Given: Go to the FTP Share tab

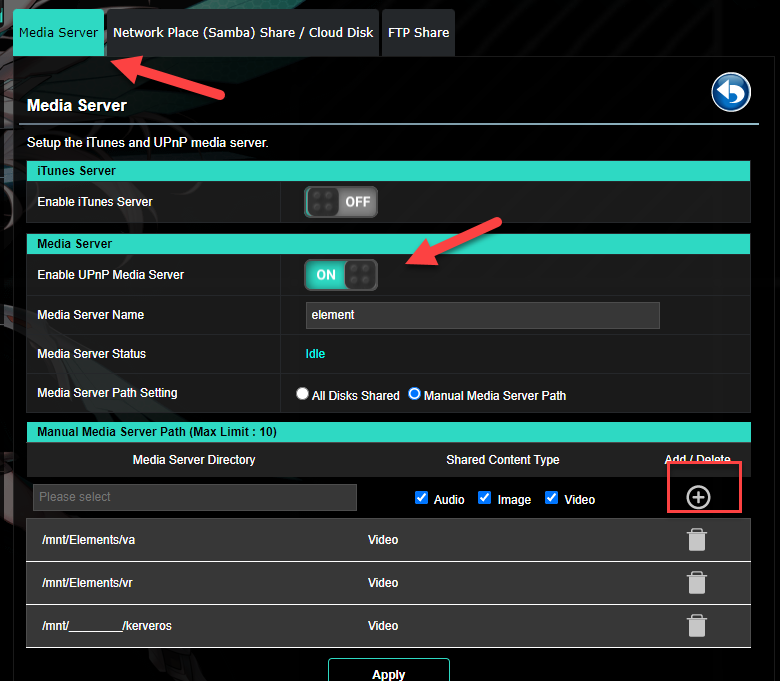Looking at the screenshot, I should tap(418, 32).
